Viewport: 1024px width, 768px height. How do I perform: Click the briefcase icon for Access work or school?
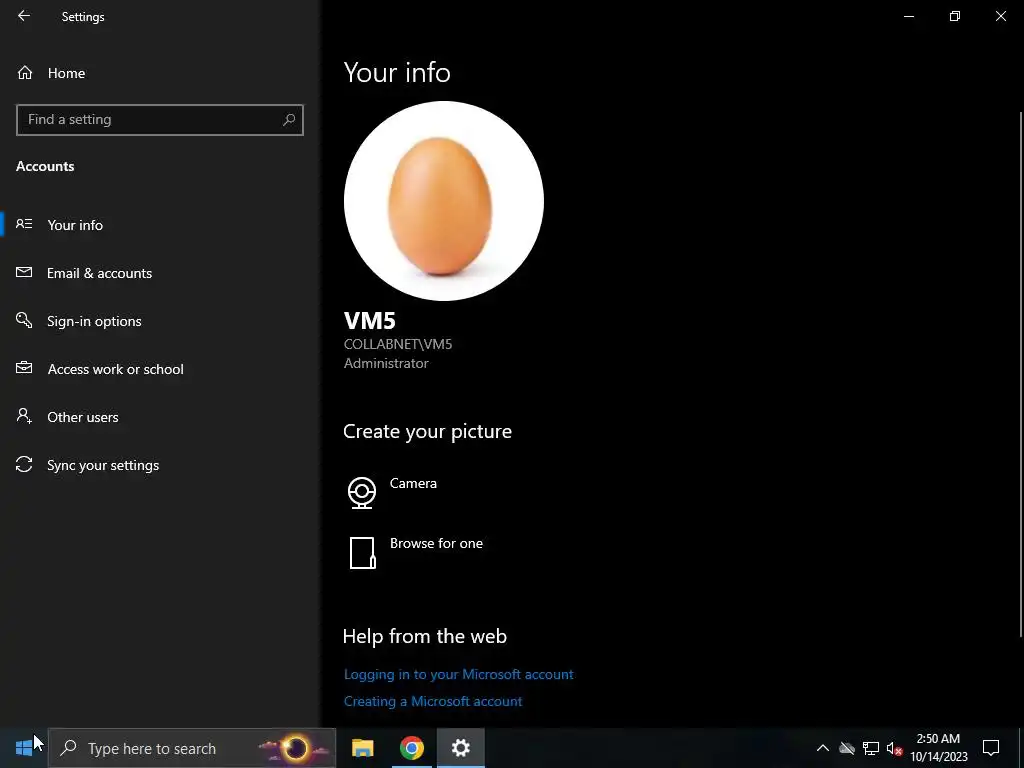click(24, 368)
